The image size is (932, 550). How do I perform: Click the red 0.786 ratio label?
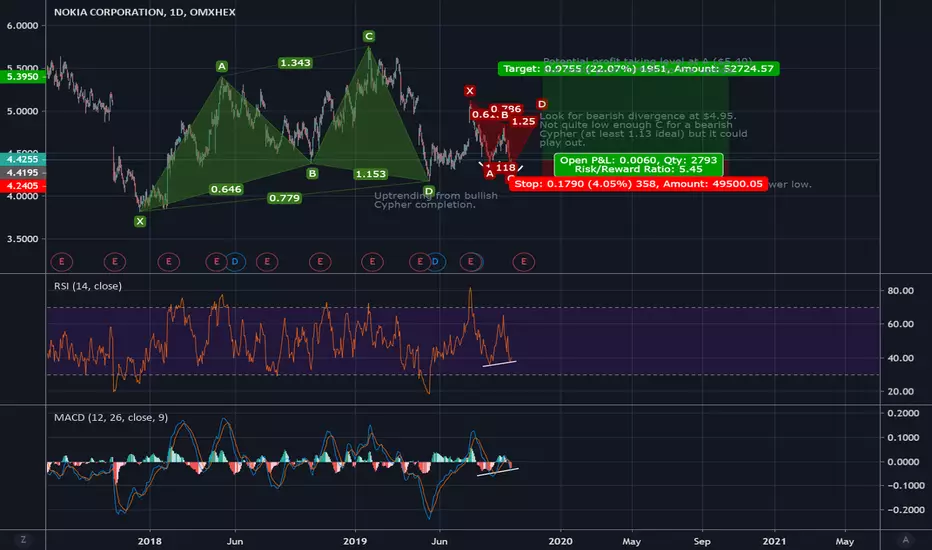[x=507, y=108]
